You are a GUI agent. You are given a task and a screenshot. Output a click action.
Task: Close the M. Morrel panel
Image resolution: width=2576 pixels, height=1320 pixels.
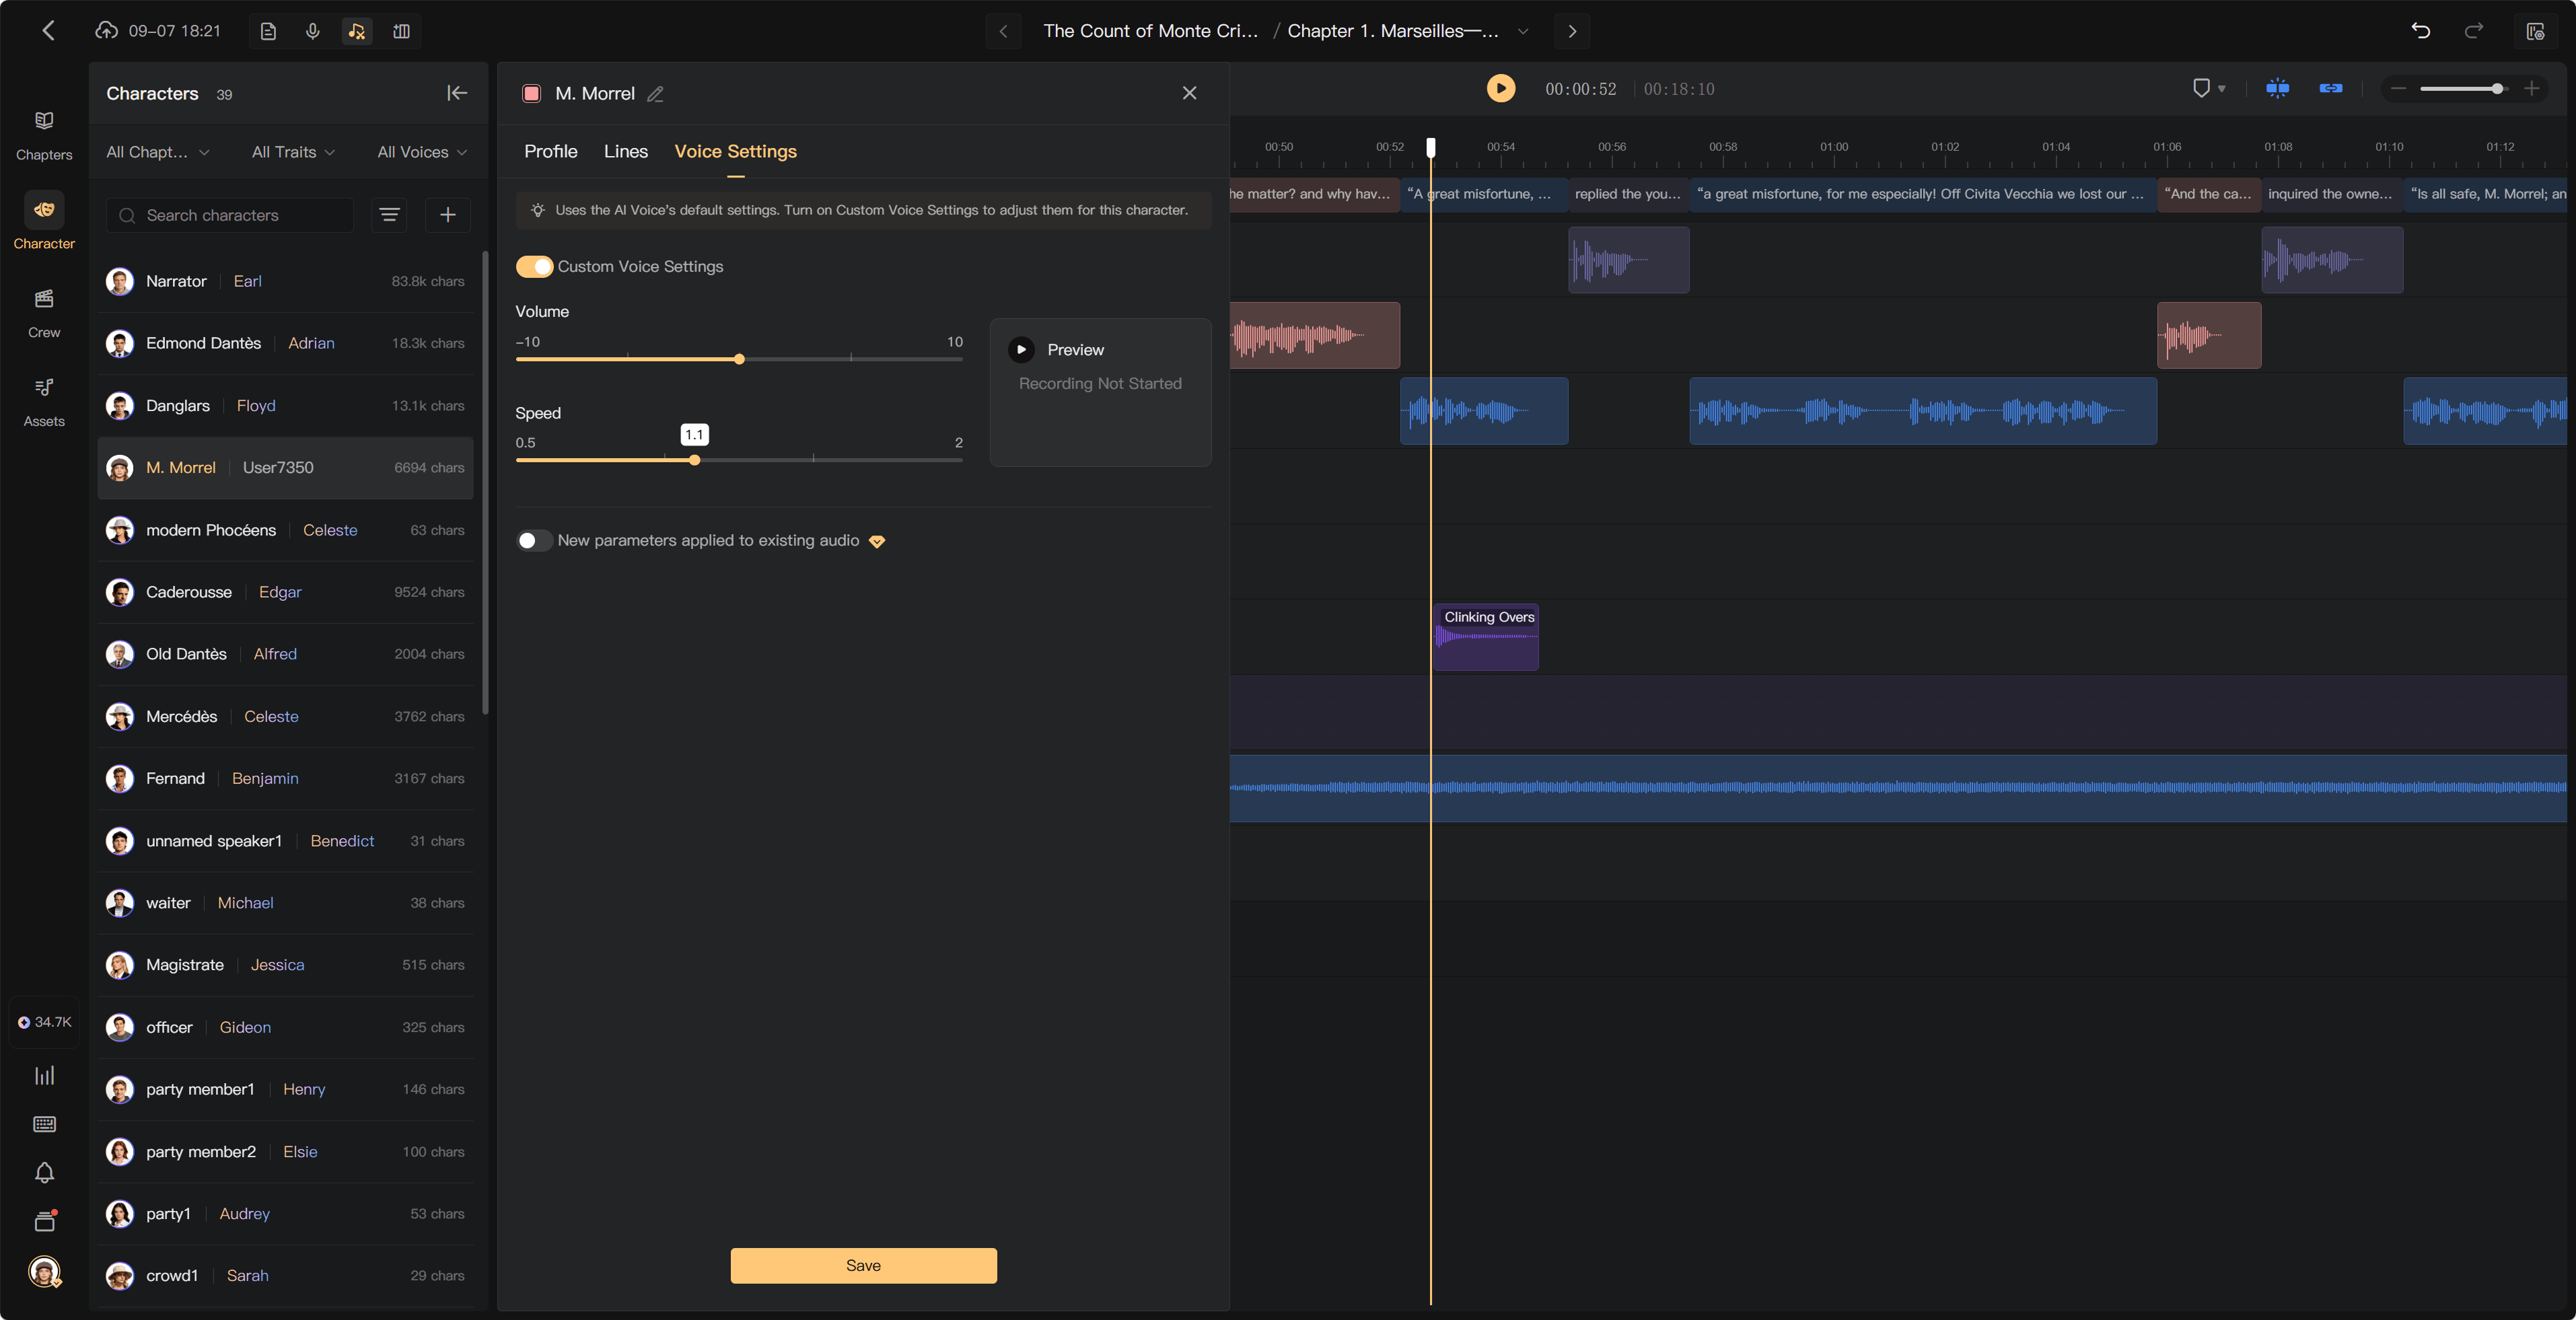(x=1189, y=93)
